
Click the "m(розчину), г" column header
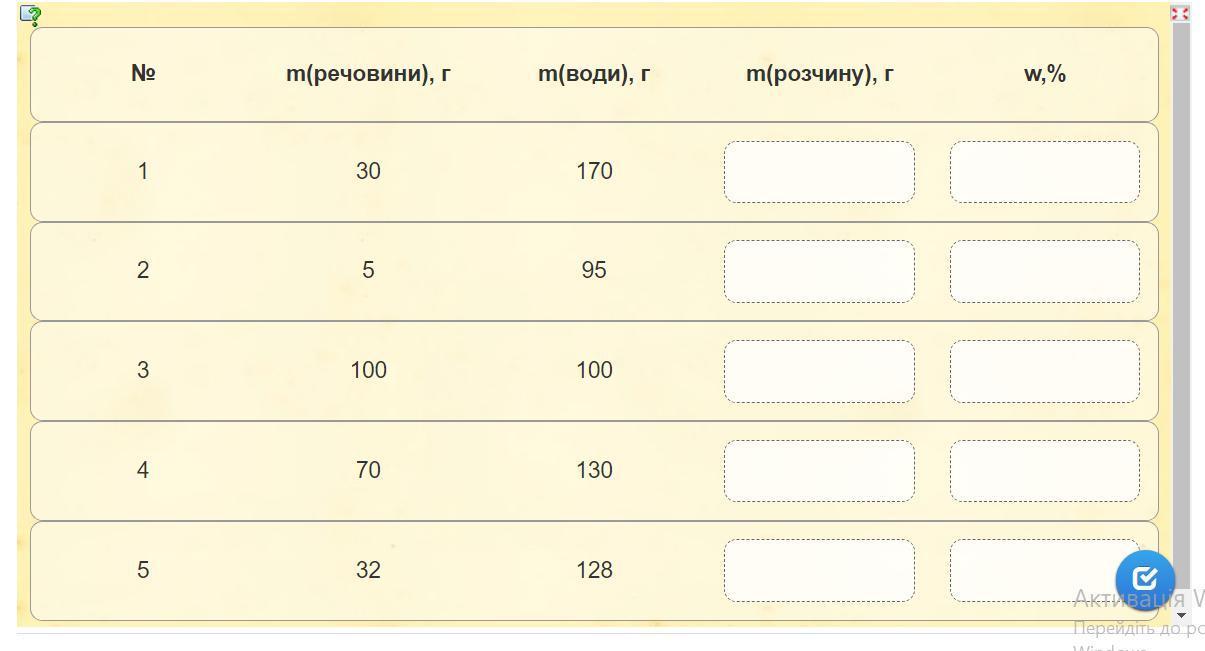pos(819,74)
